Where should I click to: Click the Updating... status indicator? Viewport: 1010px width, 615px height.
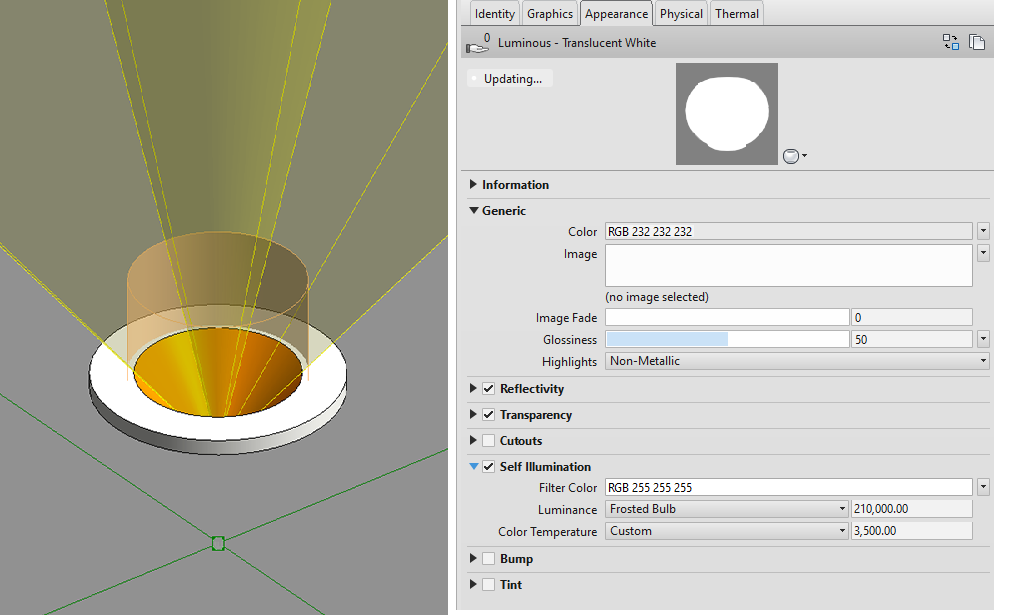(x=510, y=79)
